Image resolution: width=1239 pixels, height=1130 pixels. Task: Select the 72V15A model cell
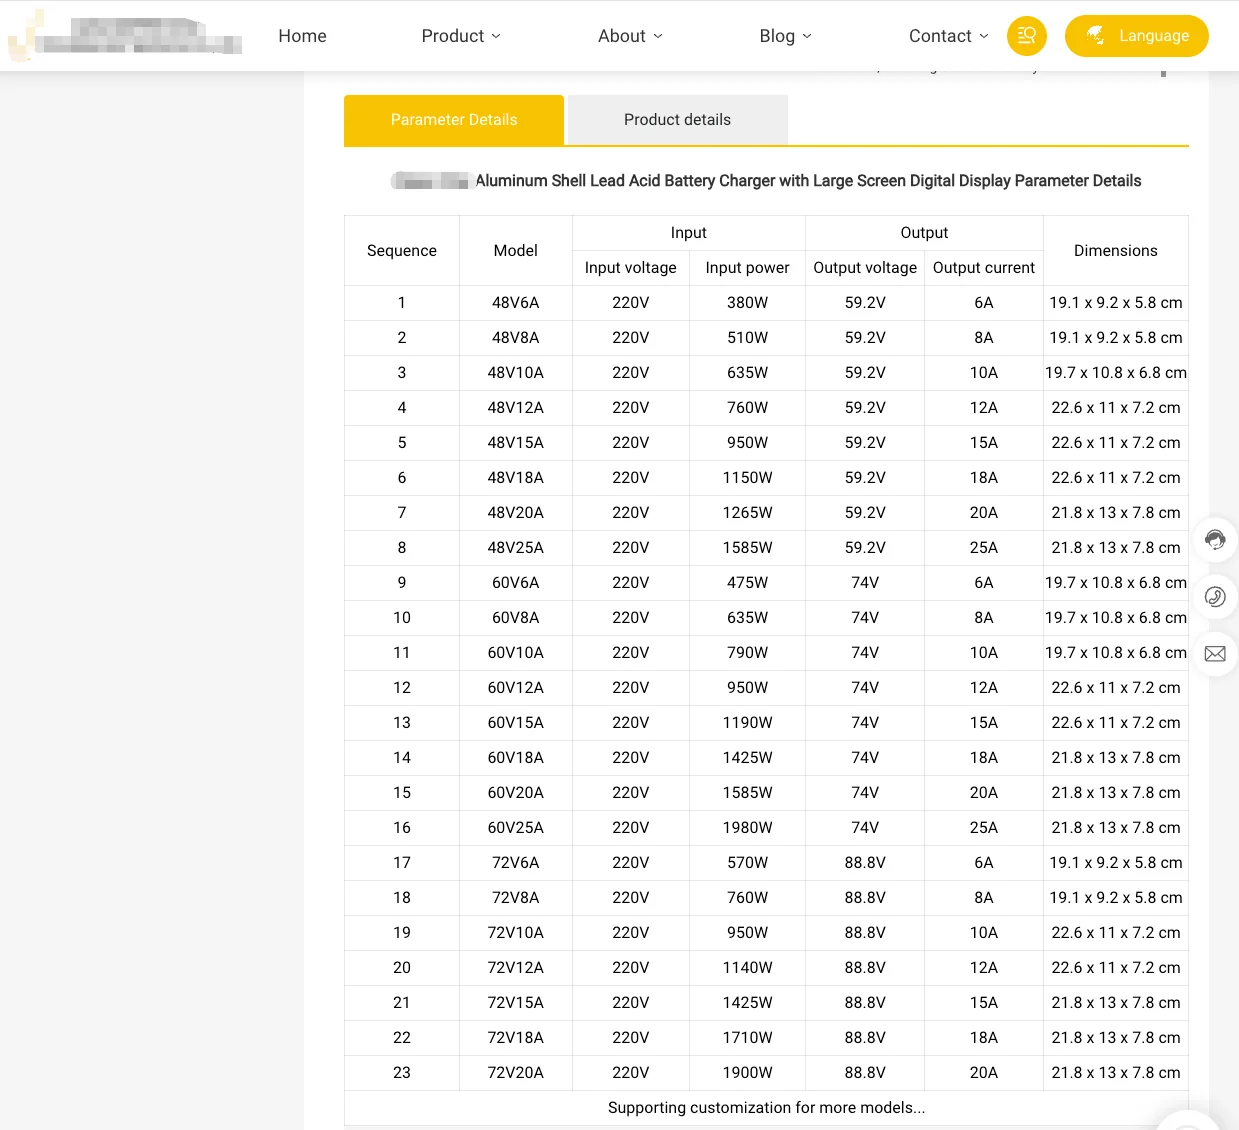pyautogui.click(x=516, y=1003)
